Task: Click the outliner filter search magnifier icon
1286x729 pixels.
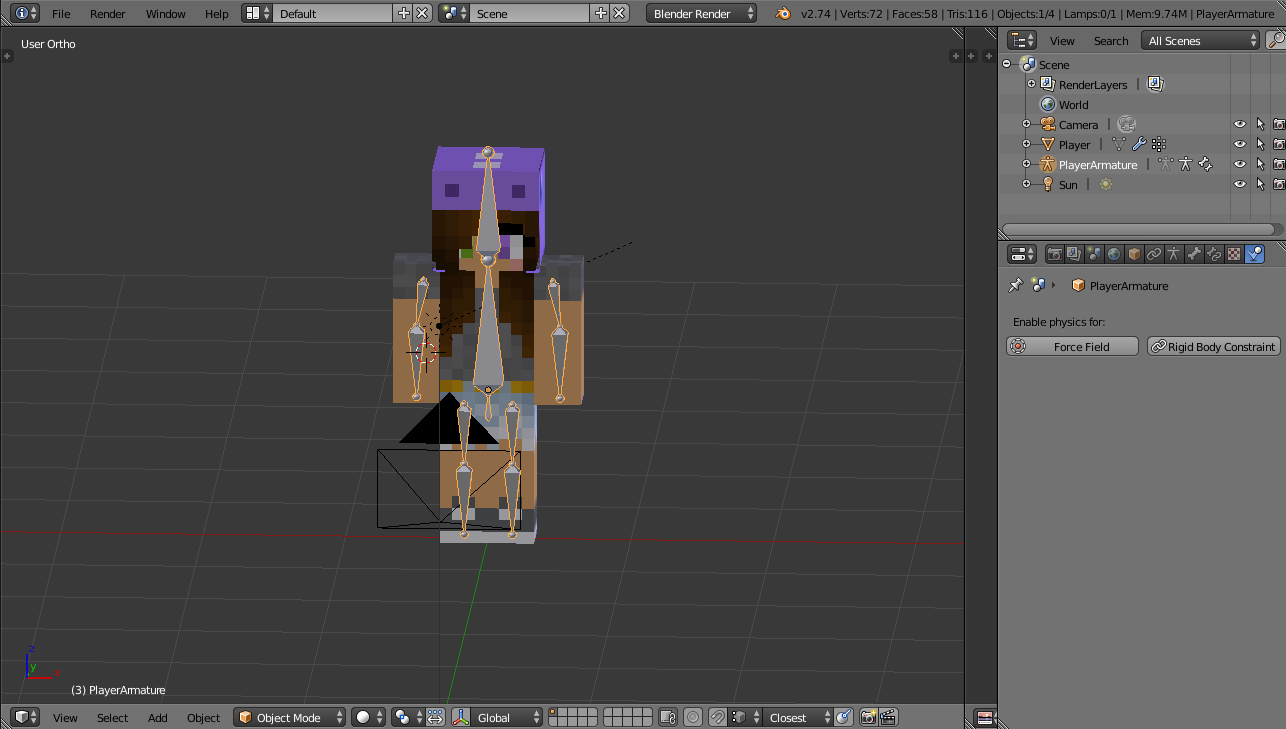Action: [1276, 40]
